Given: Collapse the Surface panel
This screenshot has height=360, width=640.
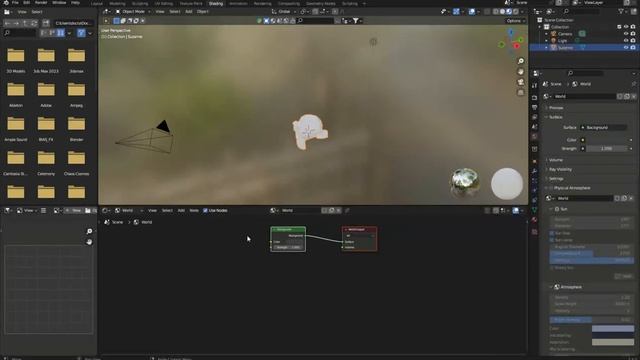Looking at the screenshot, I should coord(555,117).
